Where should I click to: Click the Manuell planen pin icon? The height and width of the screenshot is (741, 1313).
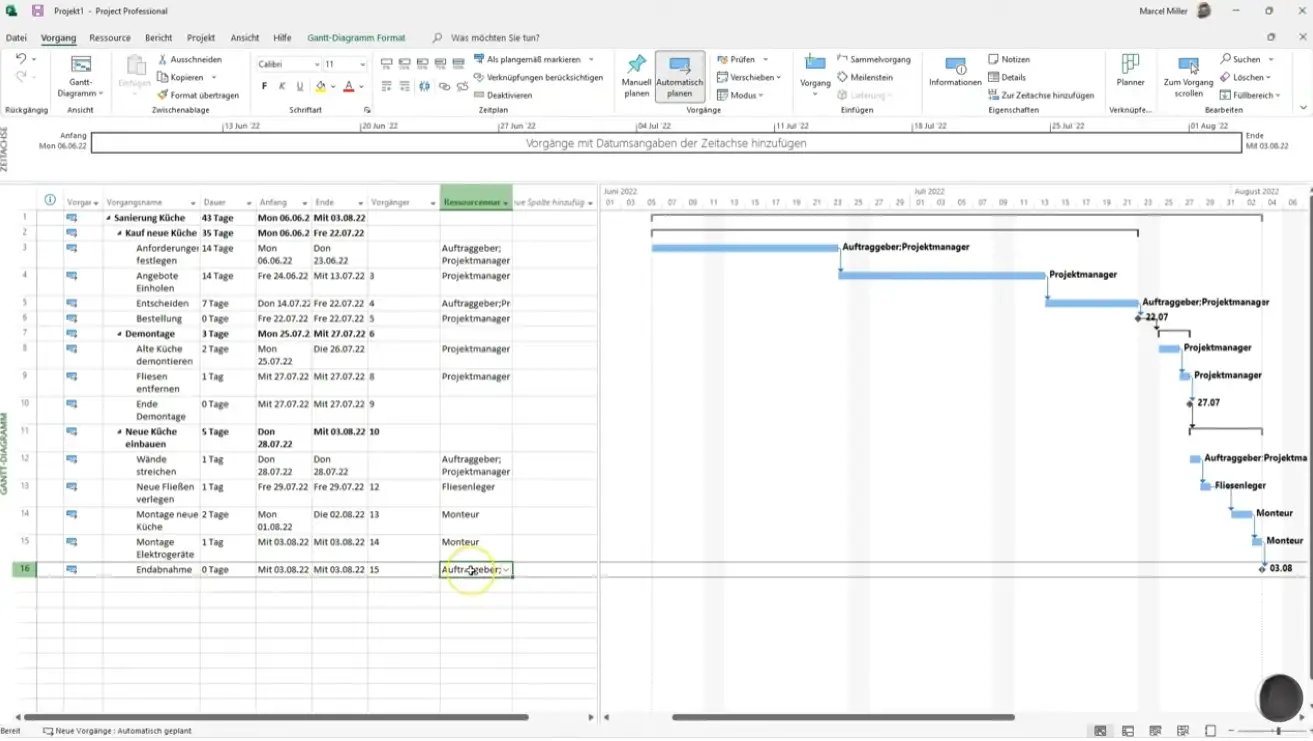click(636, 66)
